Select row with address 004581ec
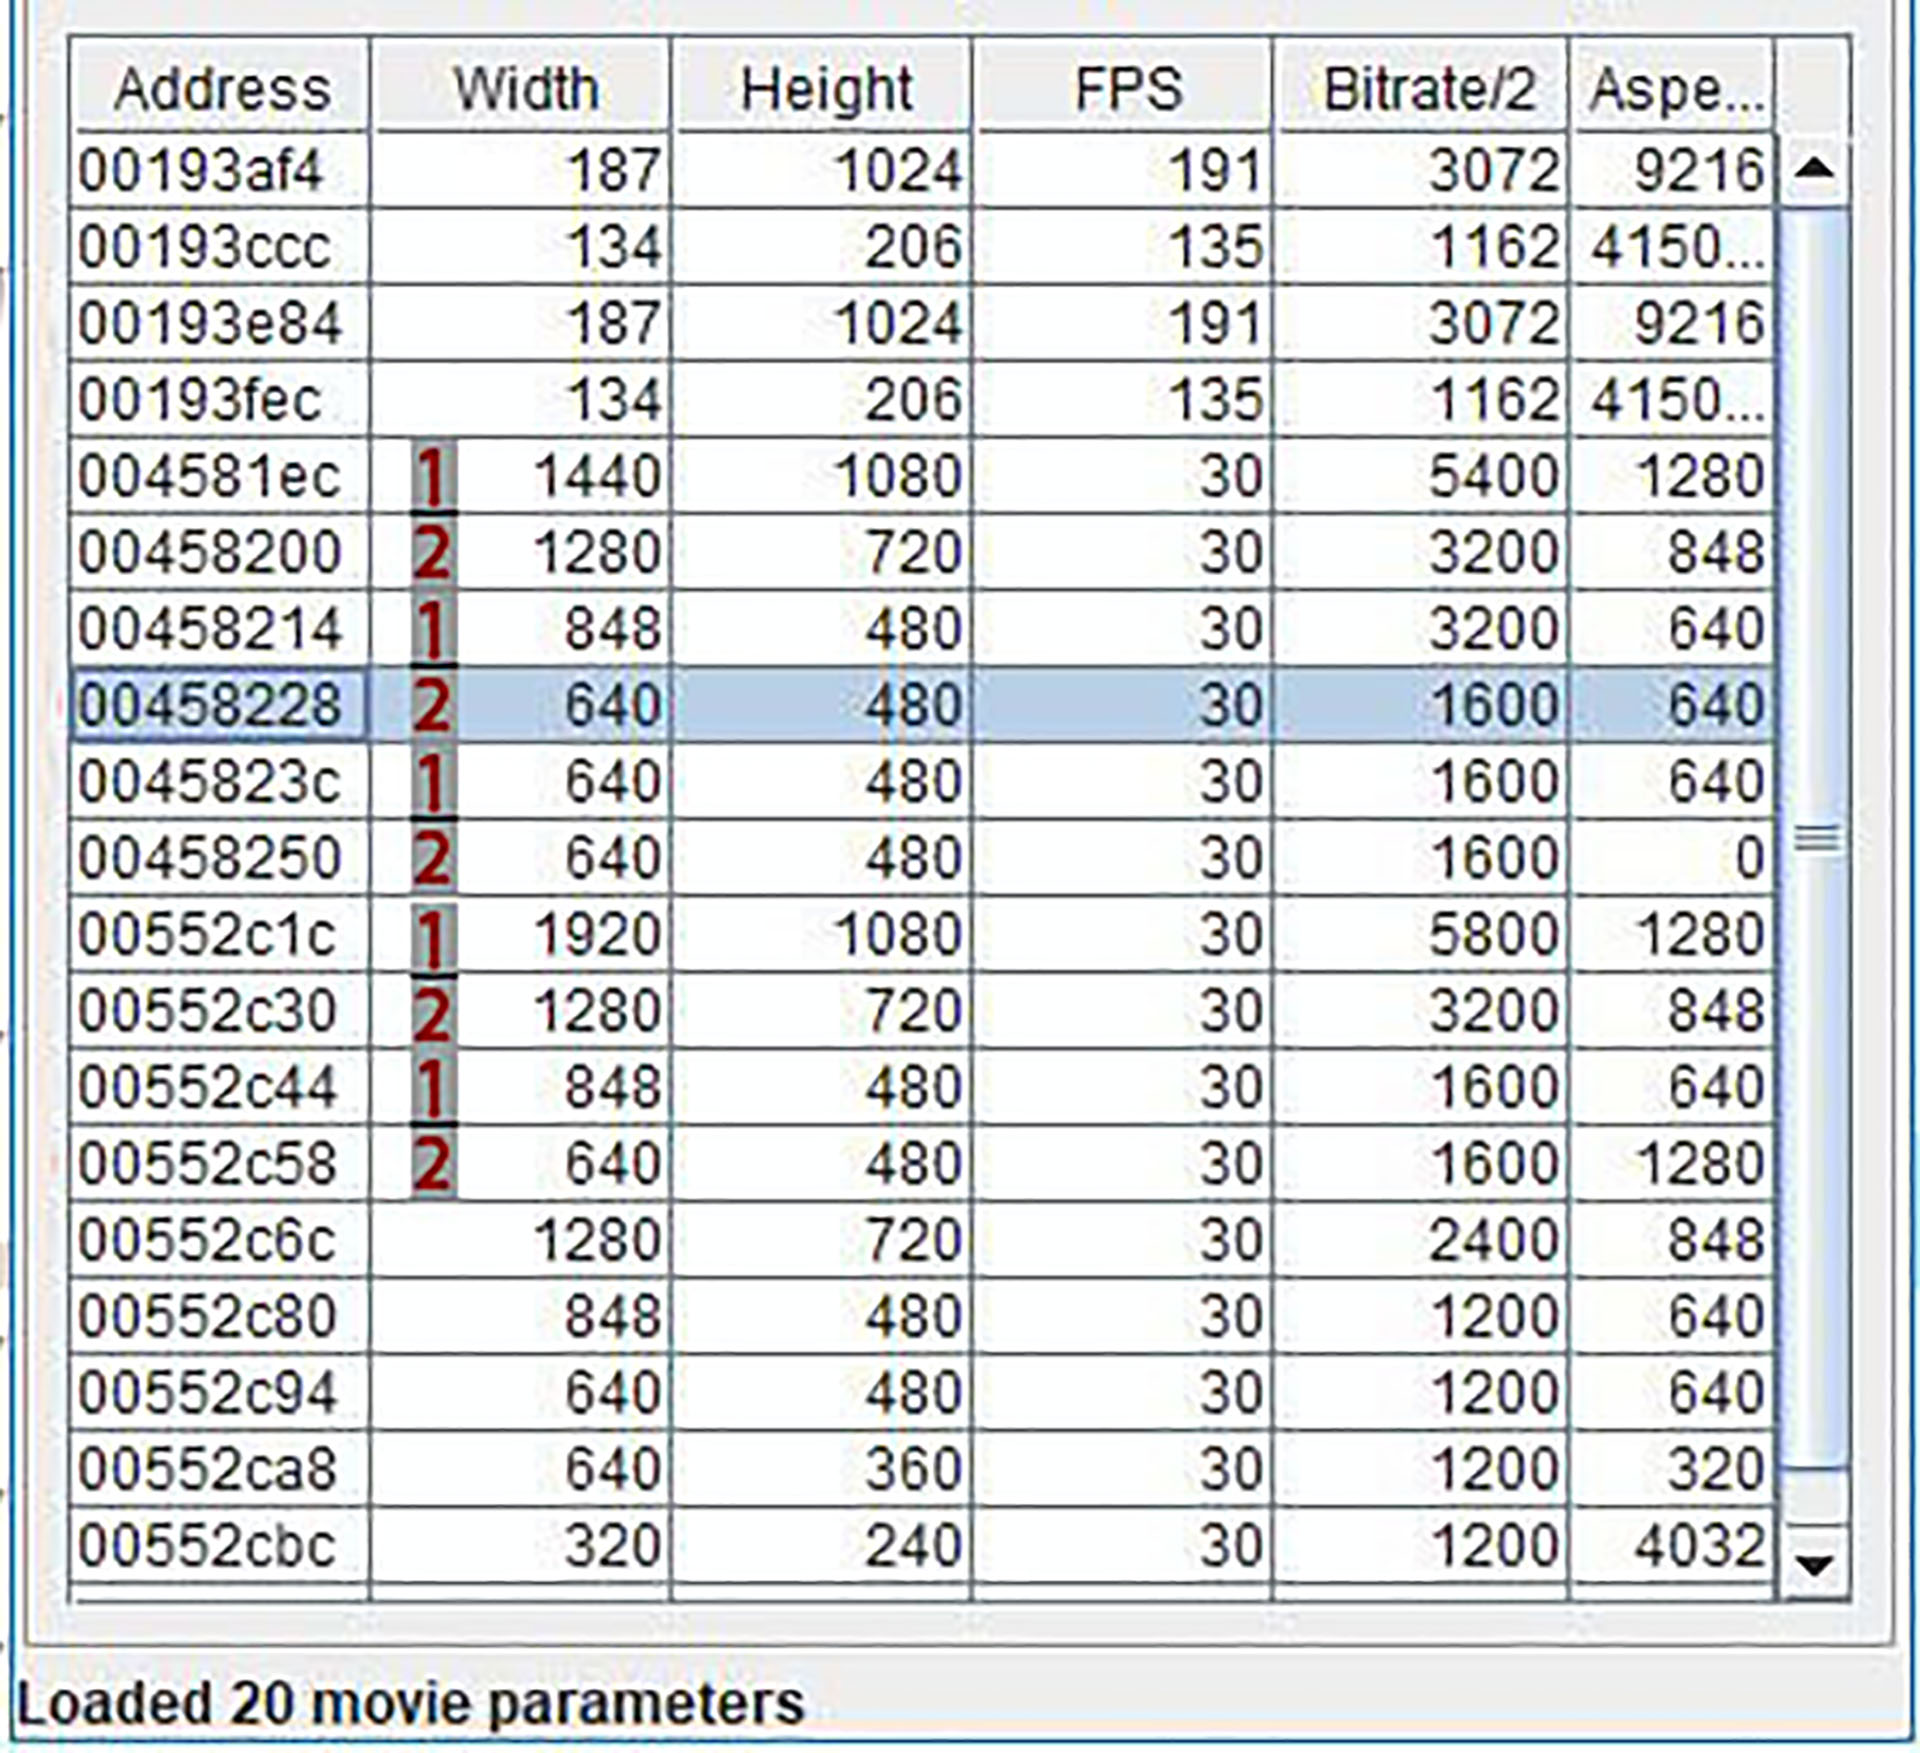The height and width of the screenshot is (1753, 1920). click(x=208, y=476)
